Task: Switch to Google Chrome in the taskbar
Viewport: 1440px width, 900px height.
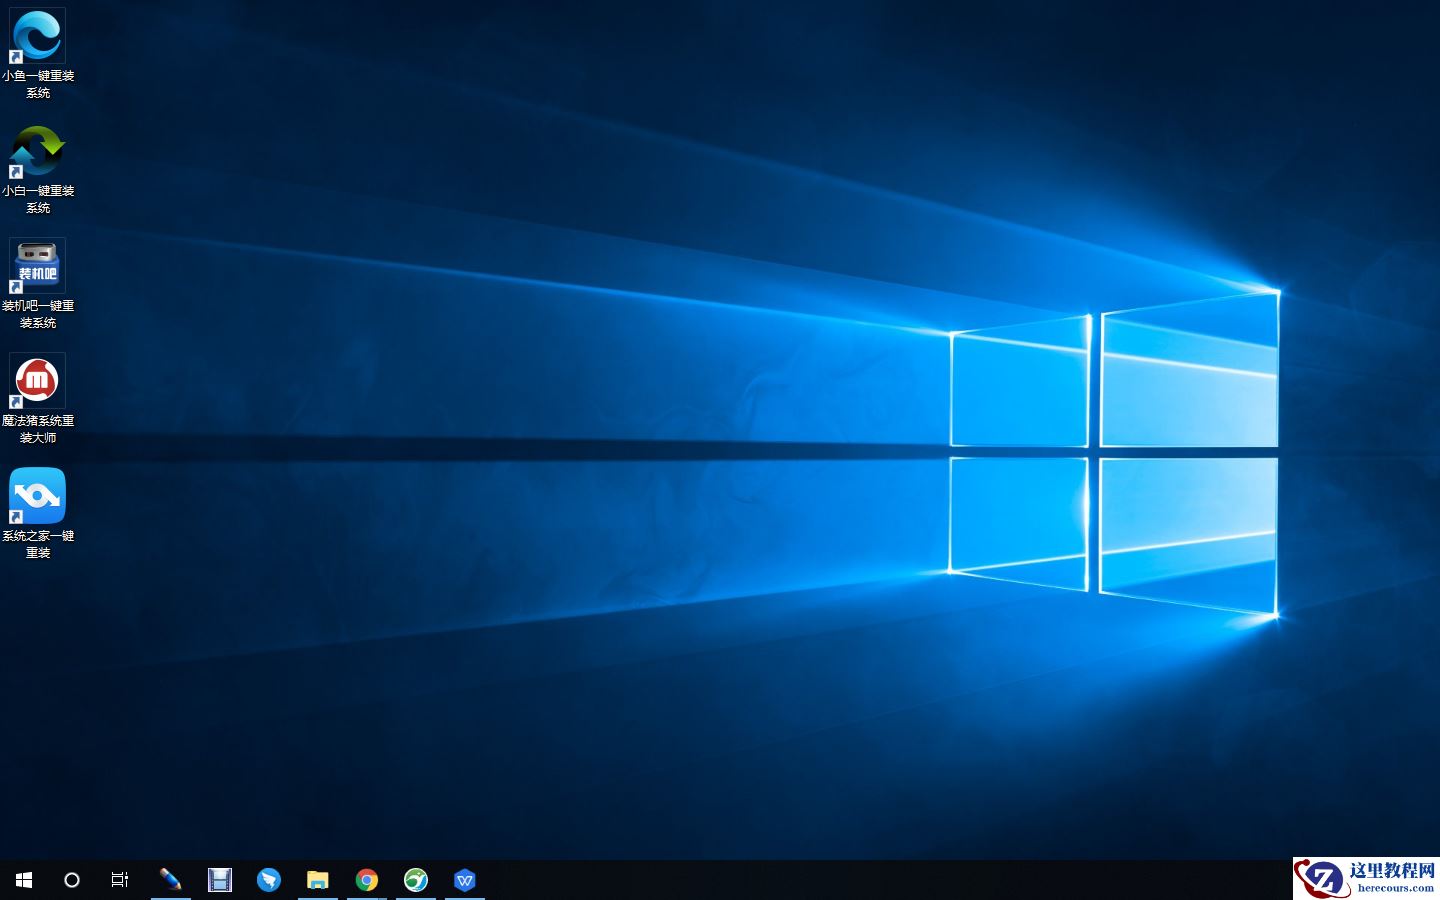Action: [367, 880]
